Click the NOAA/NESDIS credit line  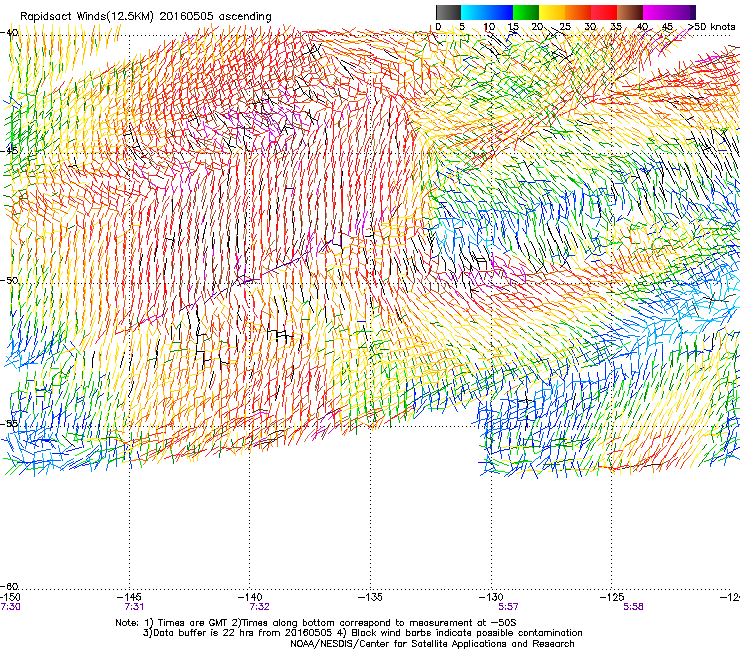432,644
